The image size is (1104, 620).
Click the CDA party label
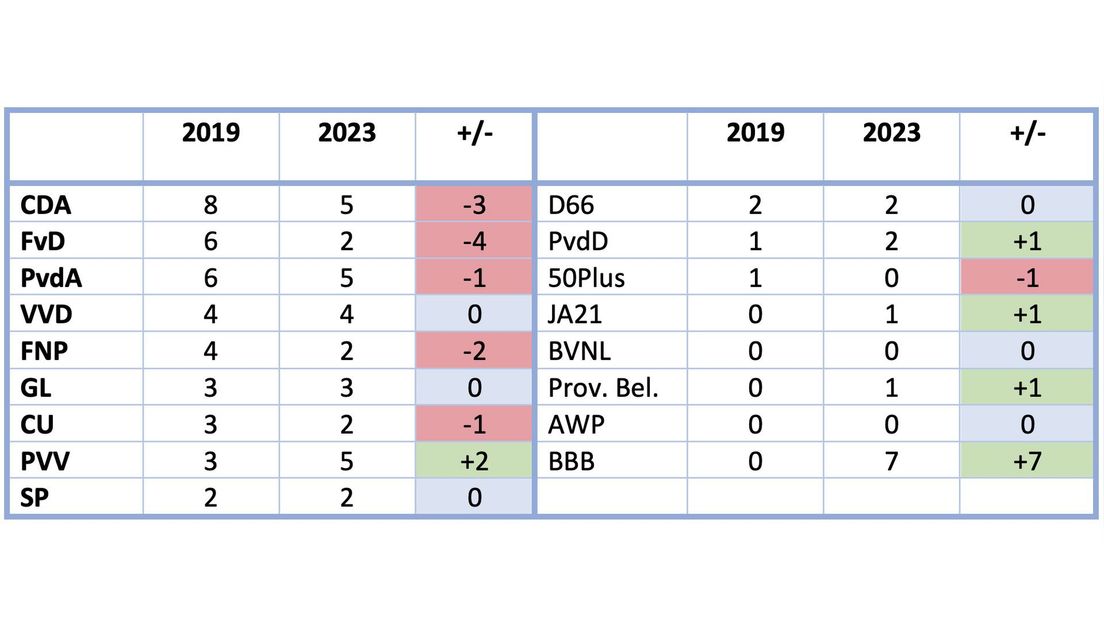click(47, 206)
